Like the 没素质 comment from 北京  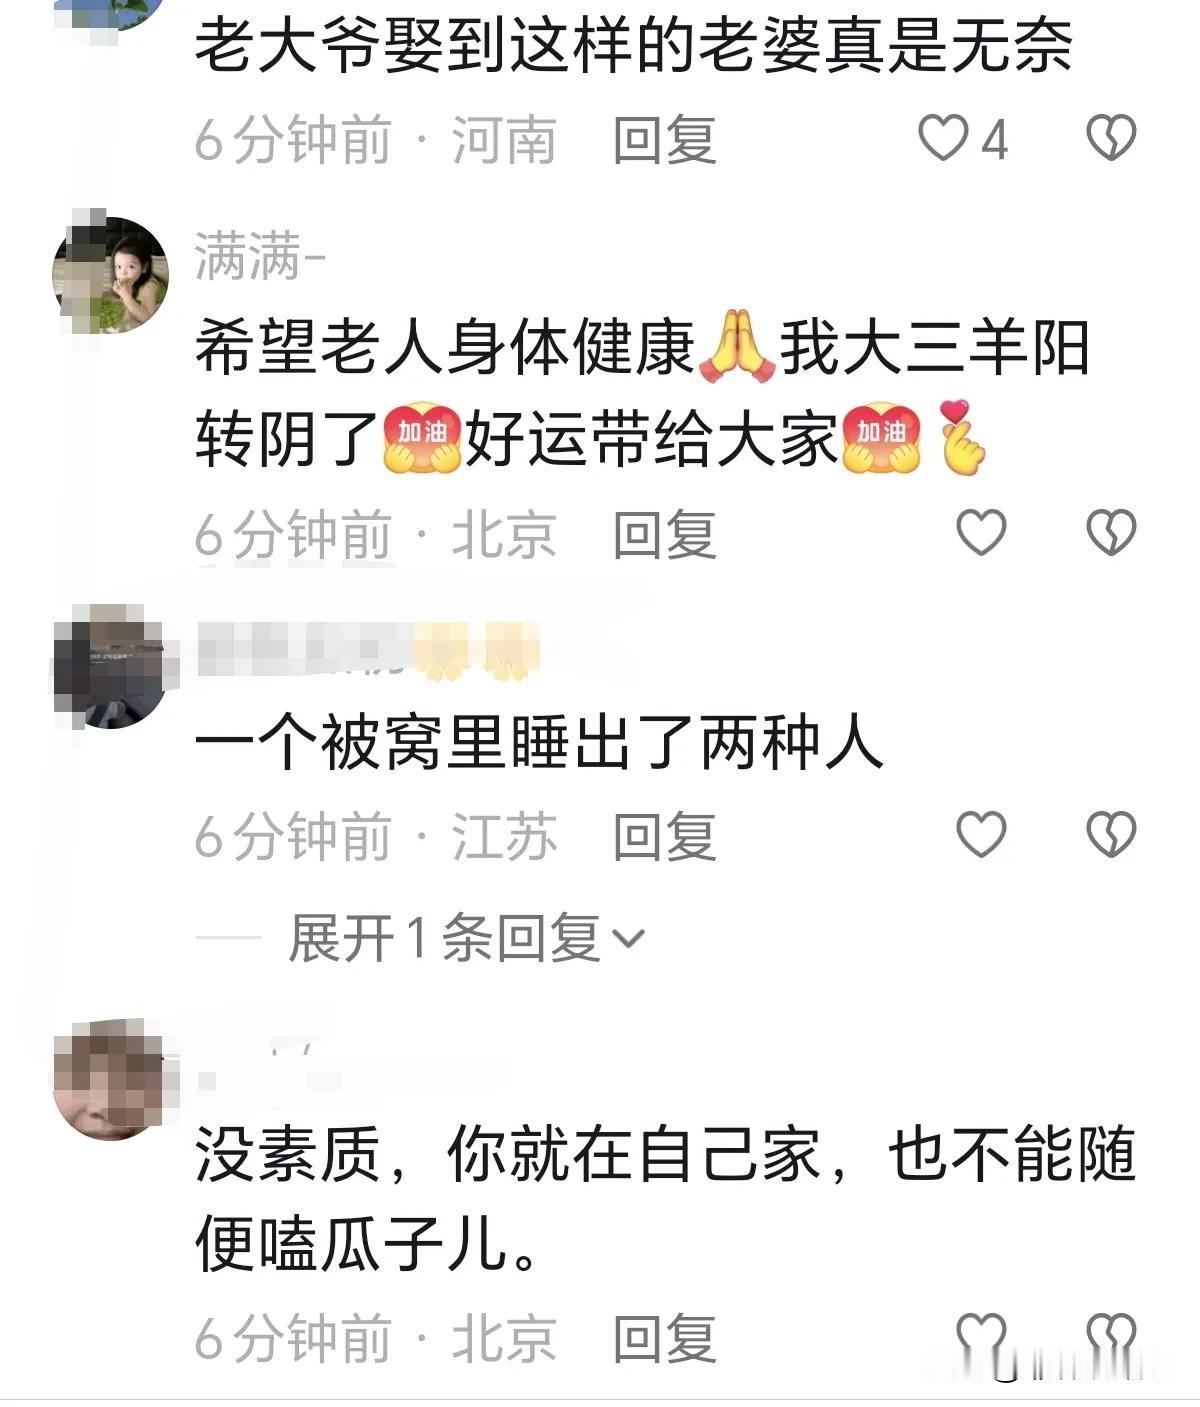(981, 1337)
